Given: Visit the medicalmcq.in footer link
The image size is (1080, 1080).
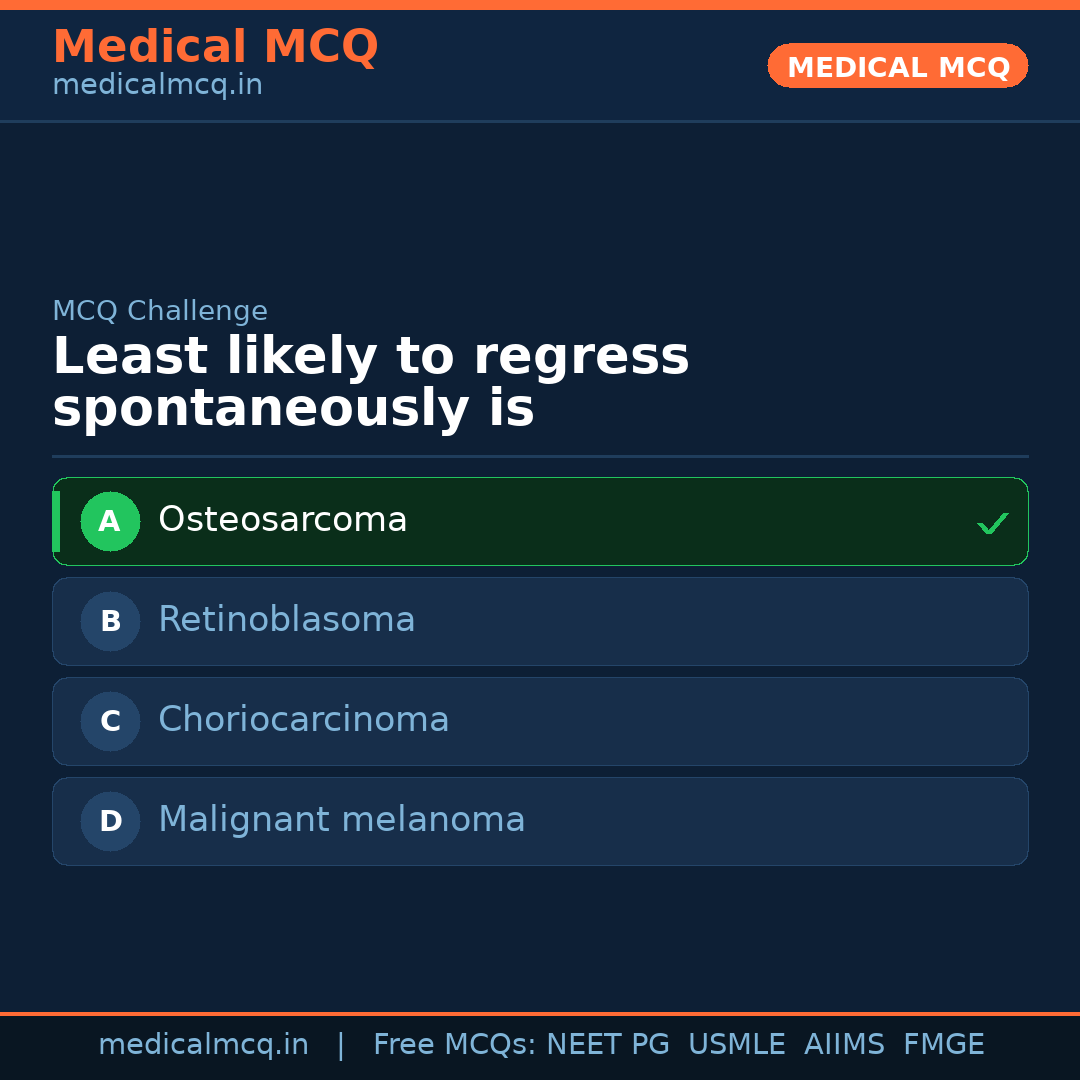Looking at the screenshot, I should point(203,1044).
